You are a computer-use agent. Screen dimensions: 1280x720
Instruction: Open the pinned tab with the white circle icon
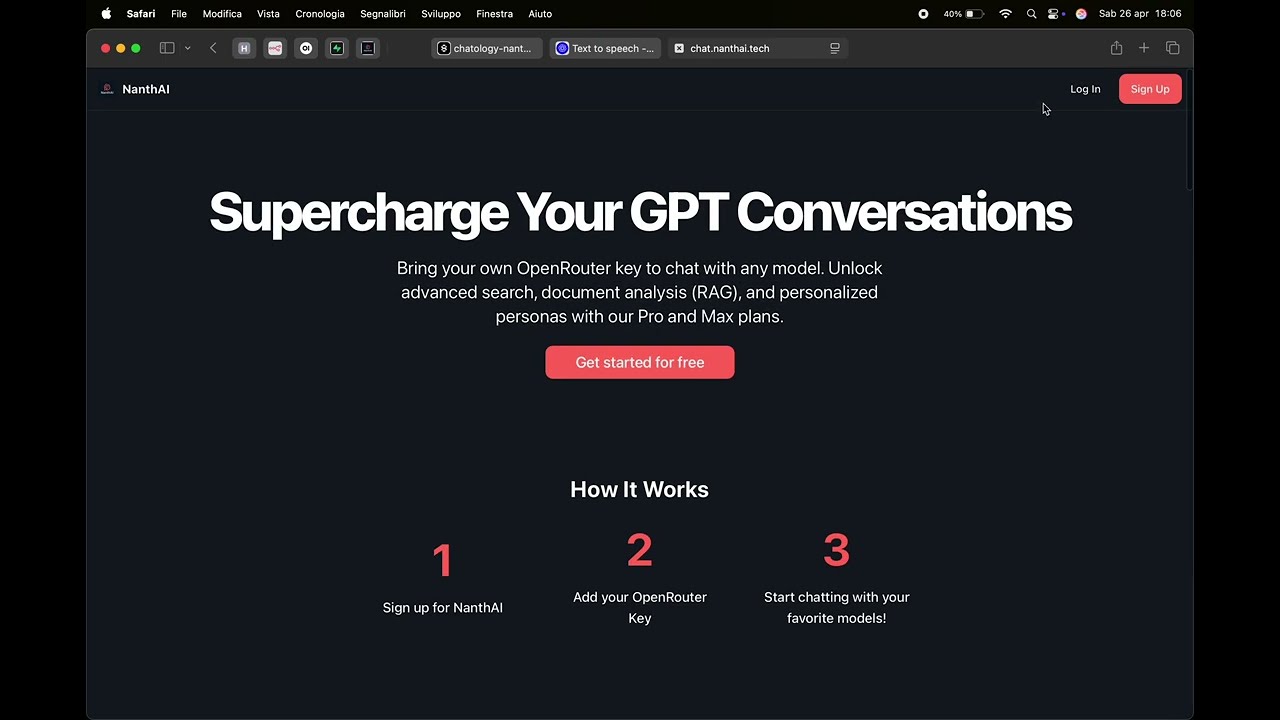pos(306,48)
